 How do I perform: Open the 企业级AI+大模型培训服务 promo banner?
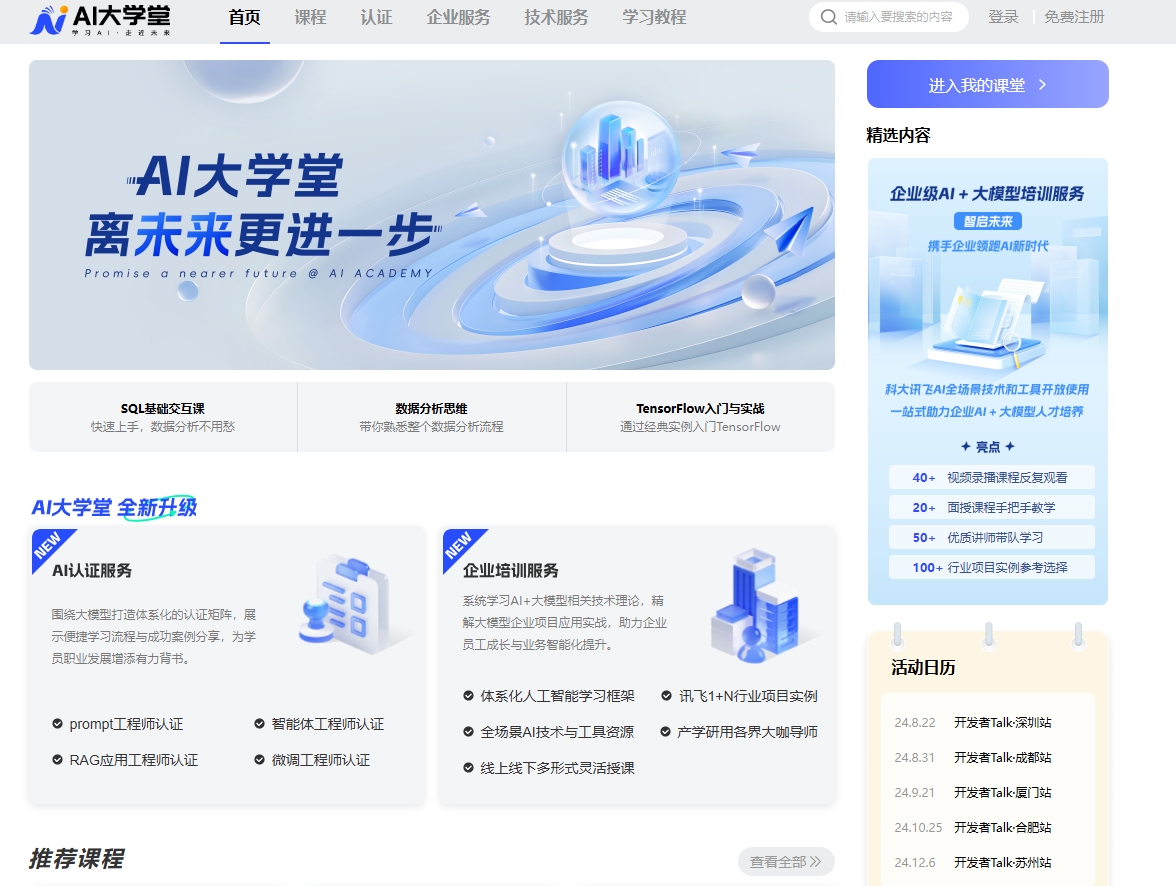pos(988,381)
